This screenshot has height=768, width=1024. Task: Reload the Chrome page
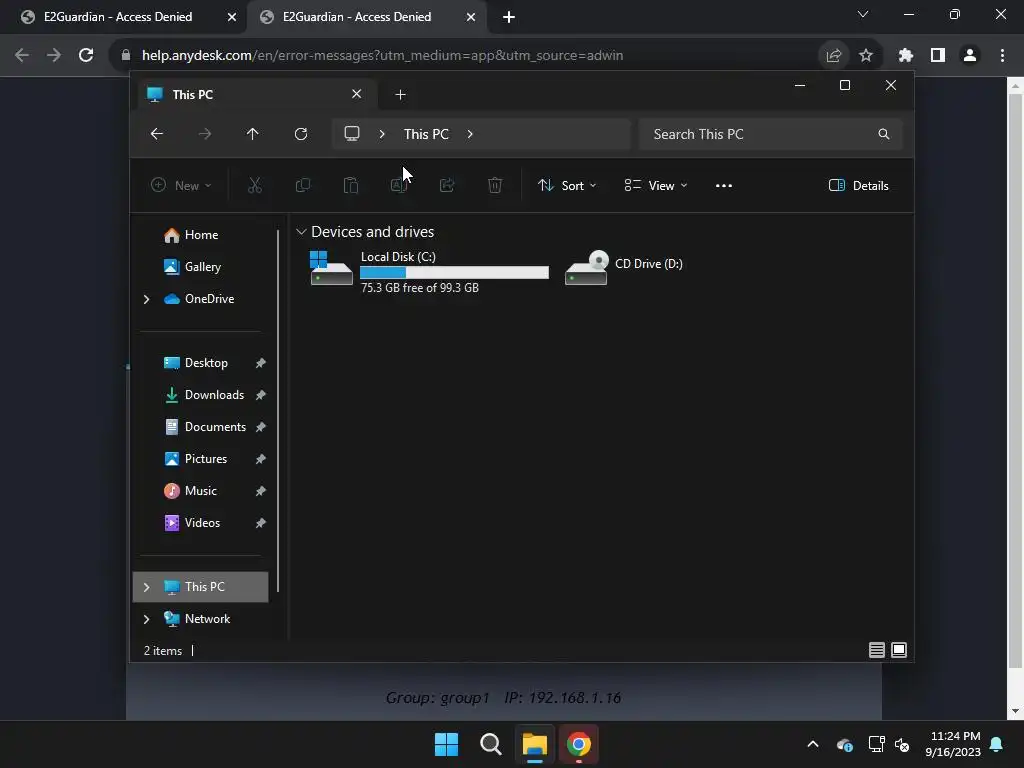tap(86, 55)
